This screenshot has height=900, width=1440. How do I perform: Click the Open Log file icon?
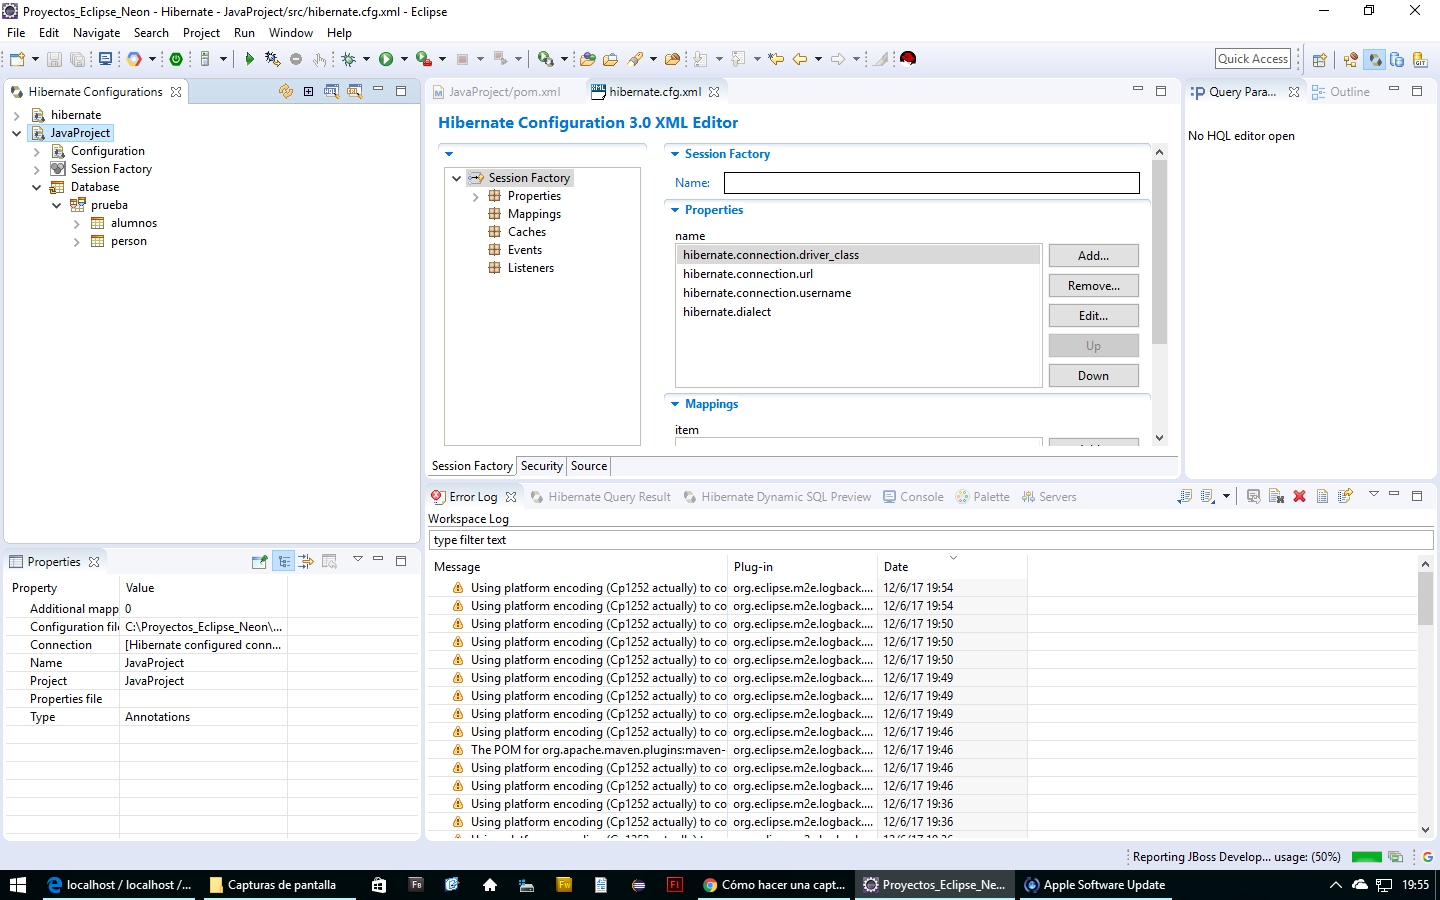coord(1322,496)
